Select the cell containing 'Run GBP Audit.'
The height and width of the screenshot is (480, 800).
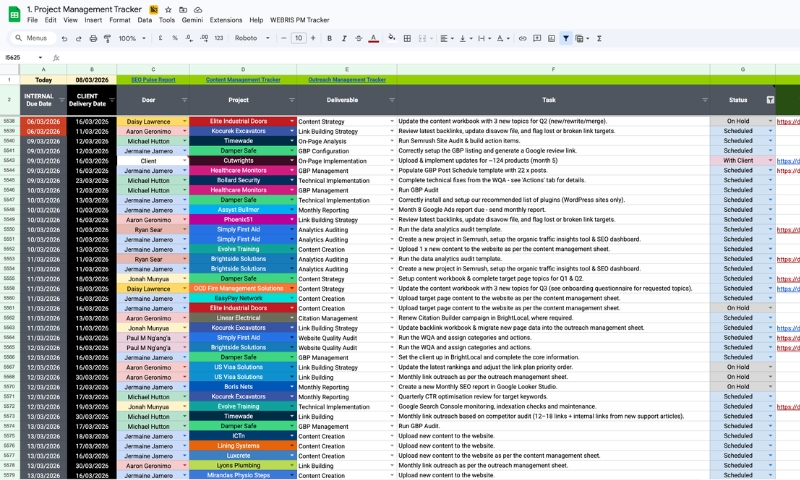(553, 426)
